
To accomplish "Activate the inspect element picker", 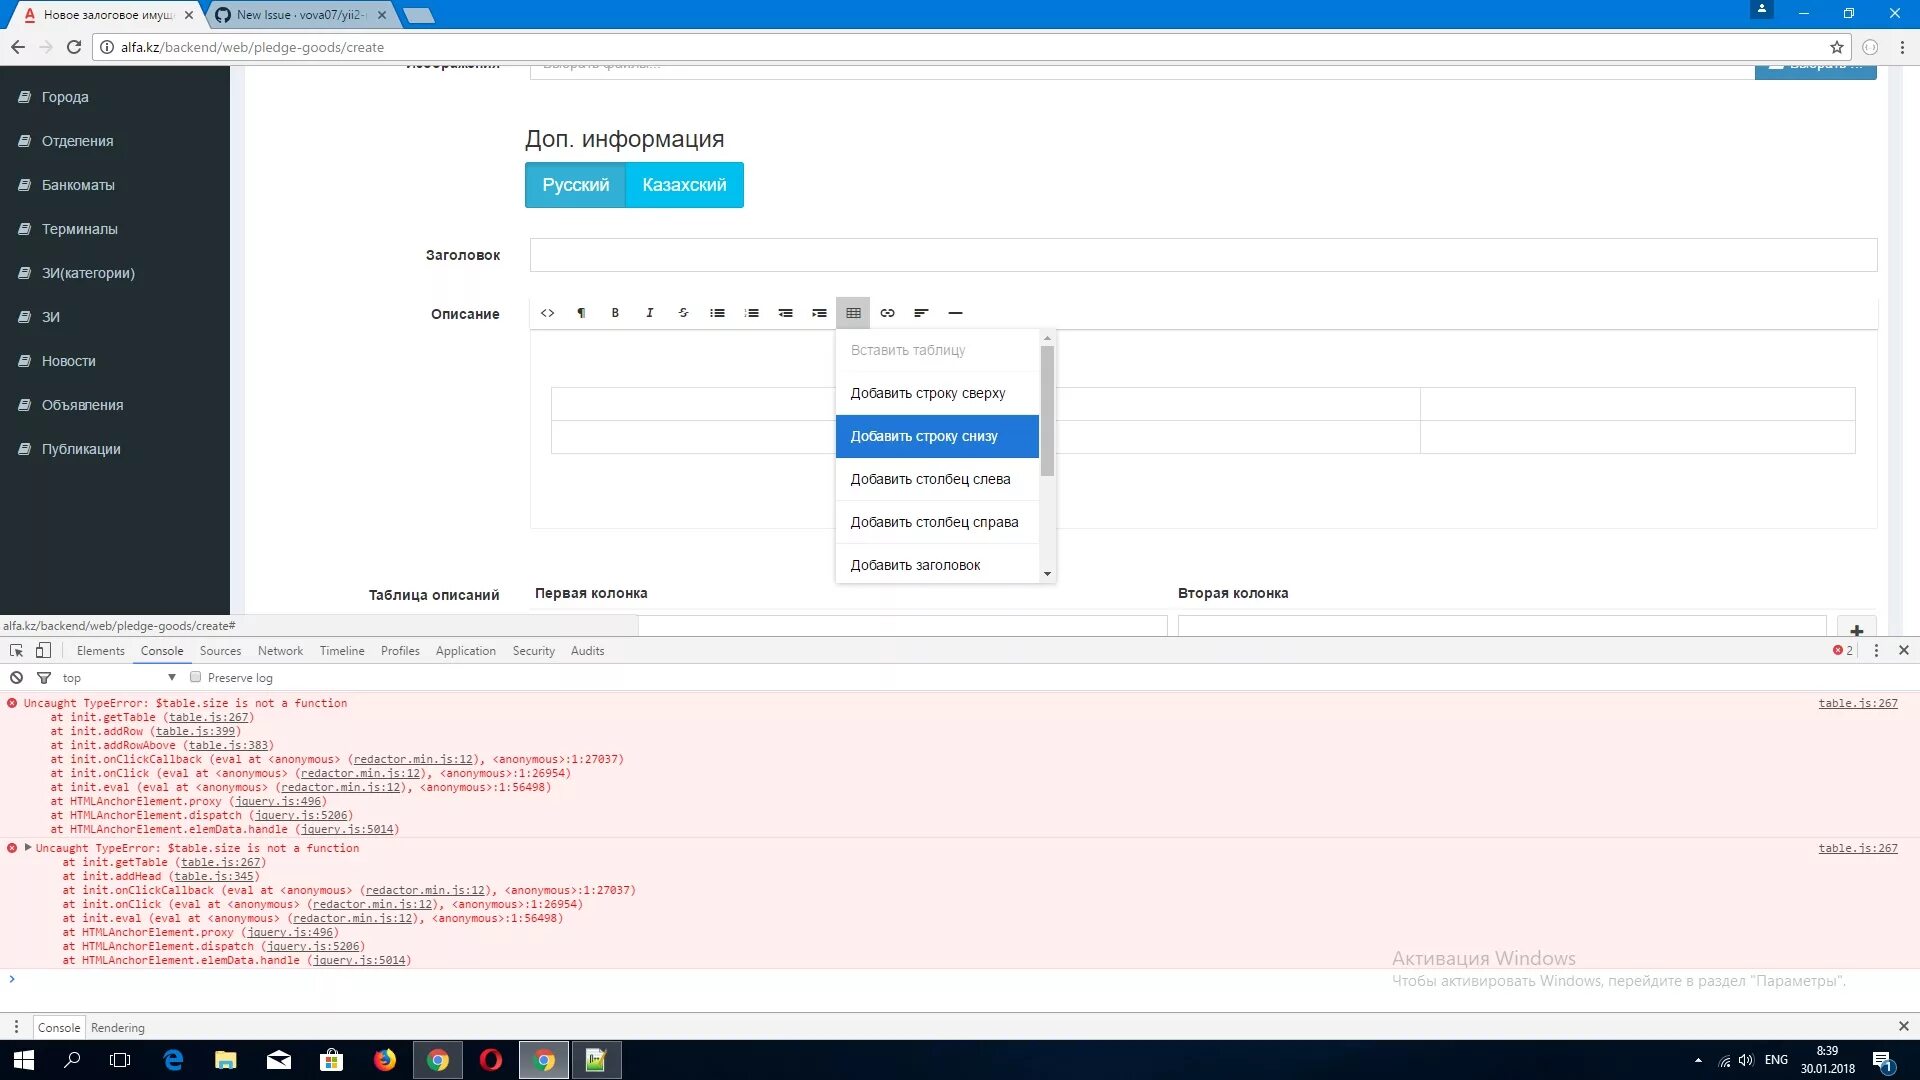I will pos(16,651).
